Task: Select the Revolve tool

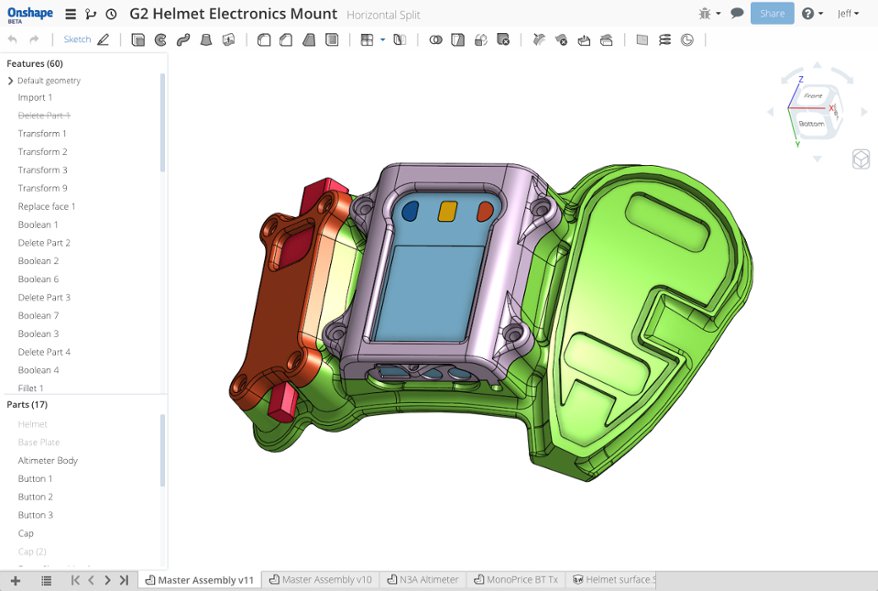Action: click(x=160, y=40)
